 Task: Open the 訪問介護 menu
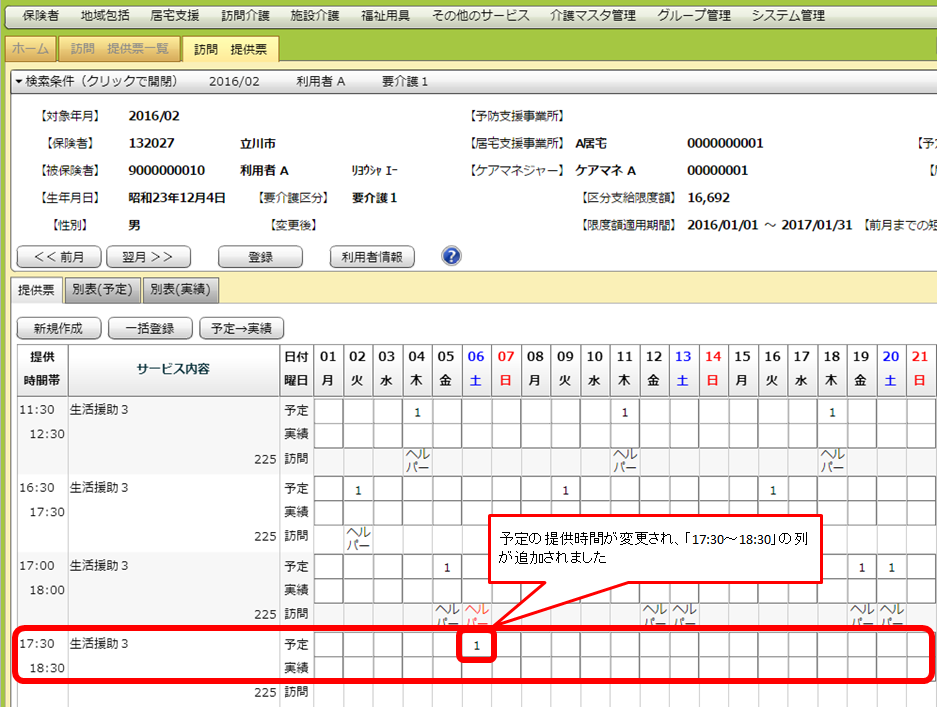coord(245,15)
